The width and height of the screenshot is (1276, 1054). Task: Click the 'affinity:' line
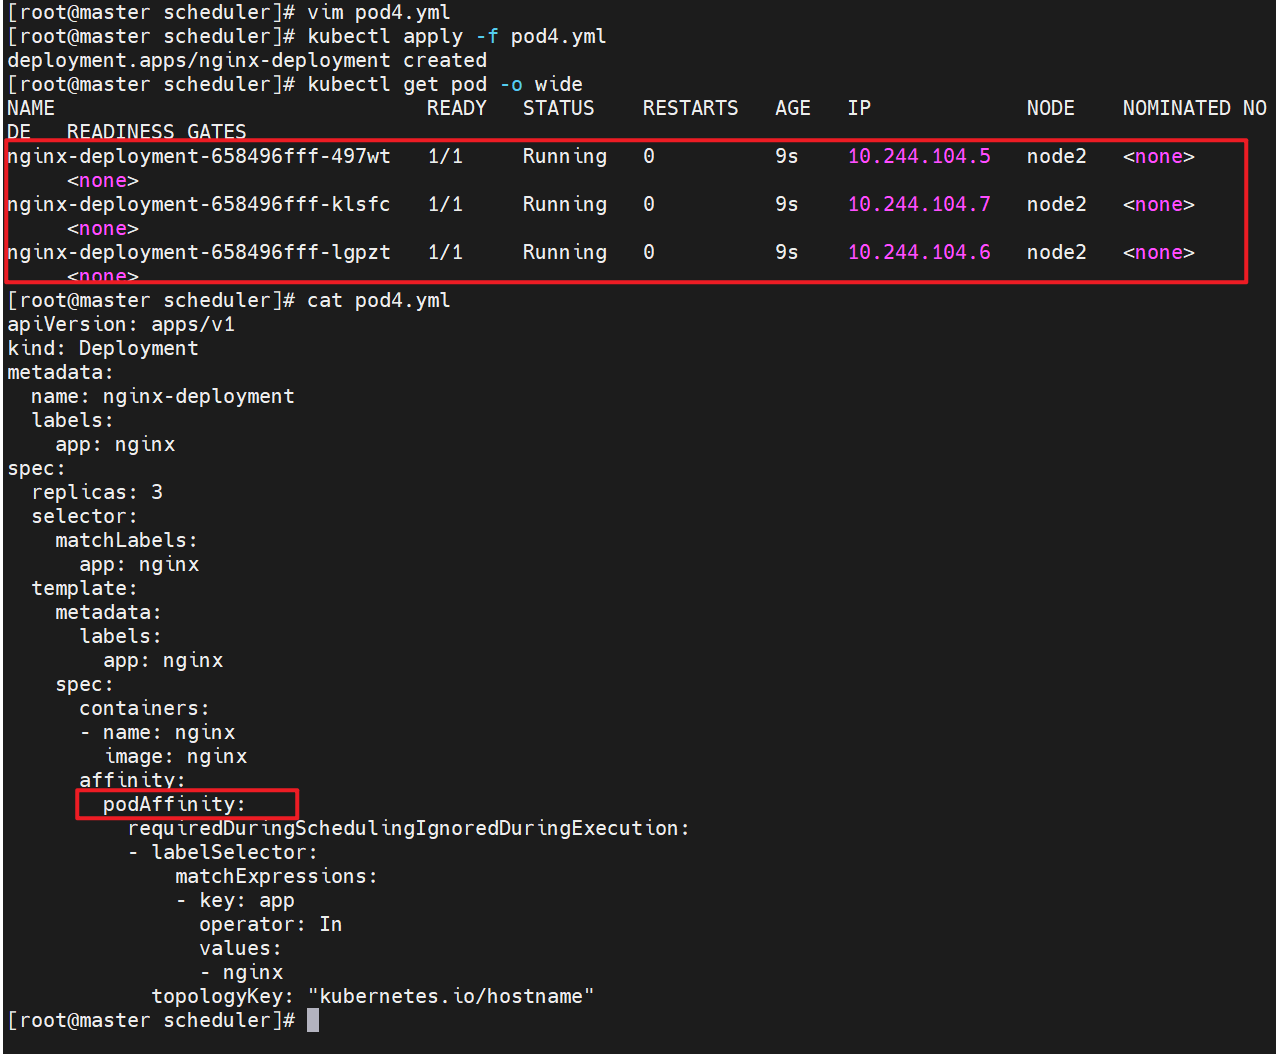point(133,780)
